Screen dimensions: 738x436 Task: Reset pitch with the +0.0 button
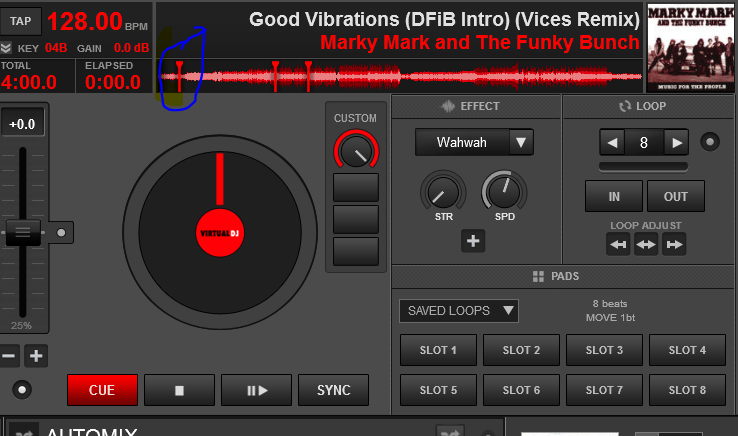point(22,123)
